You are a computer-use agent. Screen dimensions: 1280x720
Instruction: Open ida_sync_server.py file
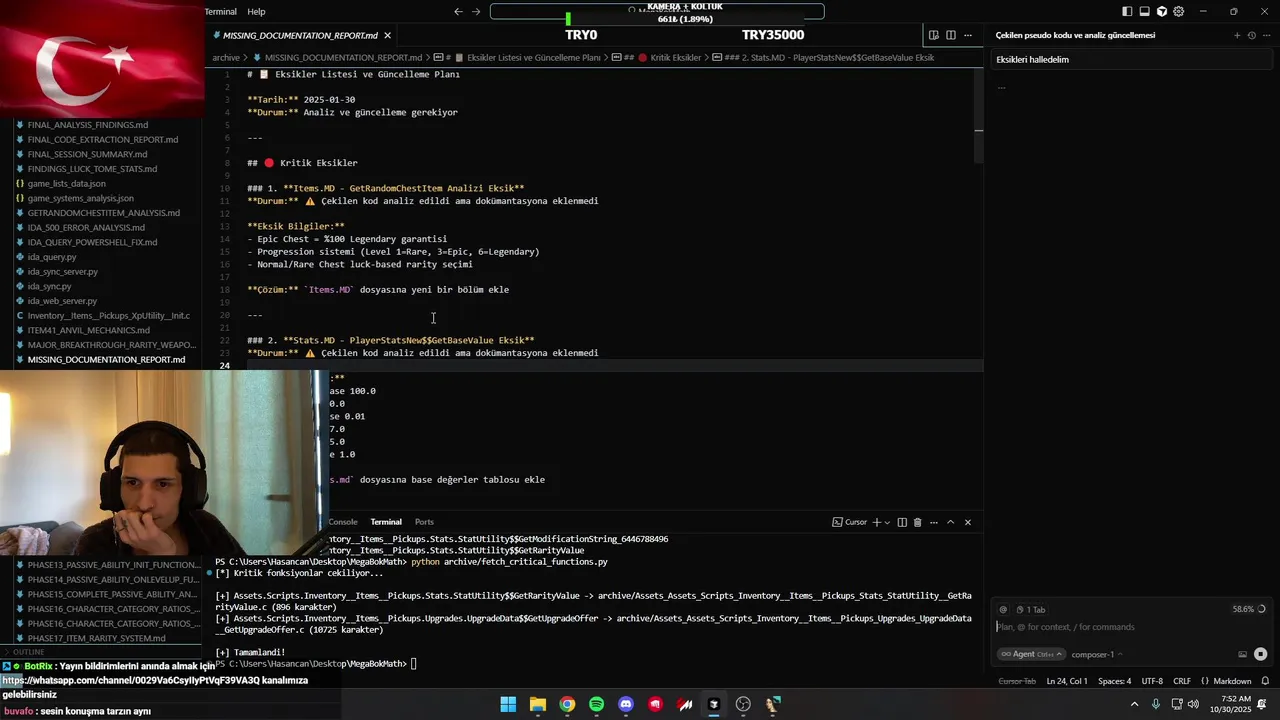(x=62, y=272)
